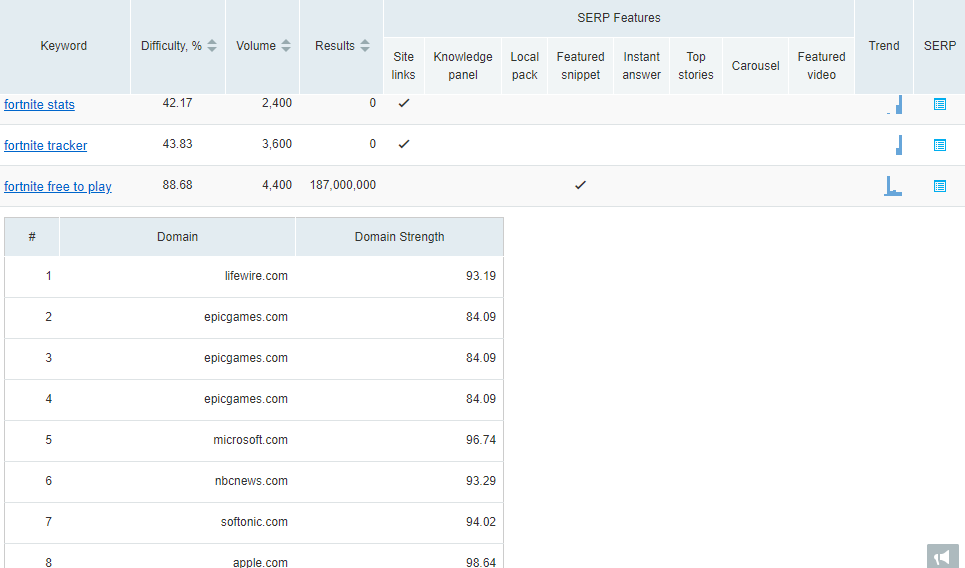Viewport: 965px width, 568px height.
Task: Open SERP icon for fortnite tracker row
Action: tap(939, 145)
